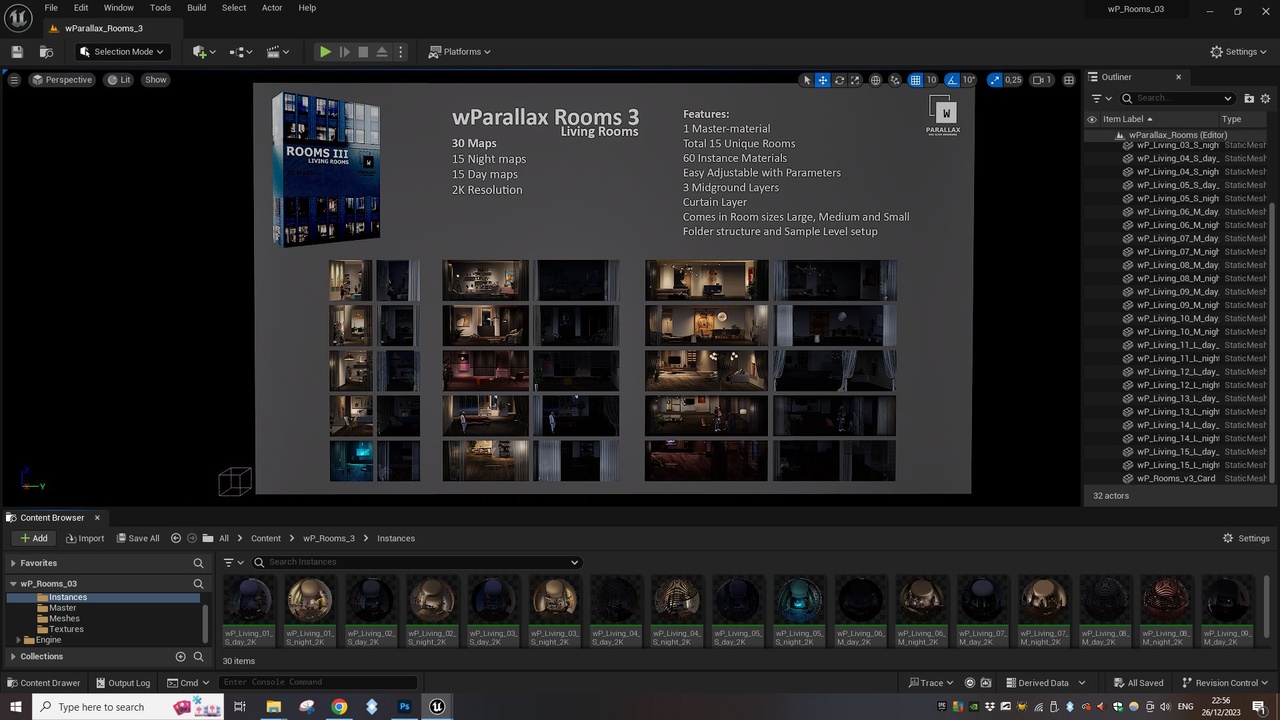Click Save All in Content Browser

tap(138, 538)
